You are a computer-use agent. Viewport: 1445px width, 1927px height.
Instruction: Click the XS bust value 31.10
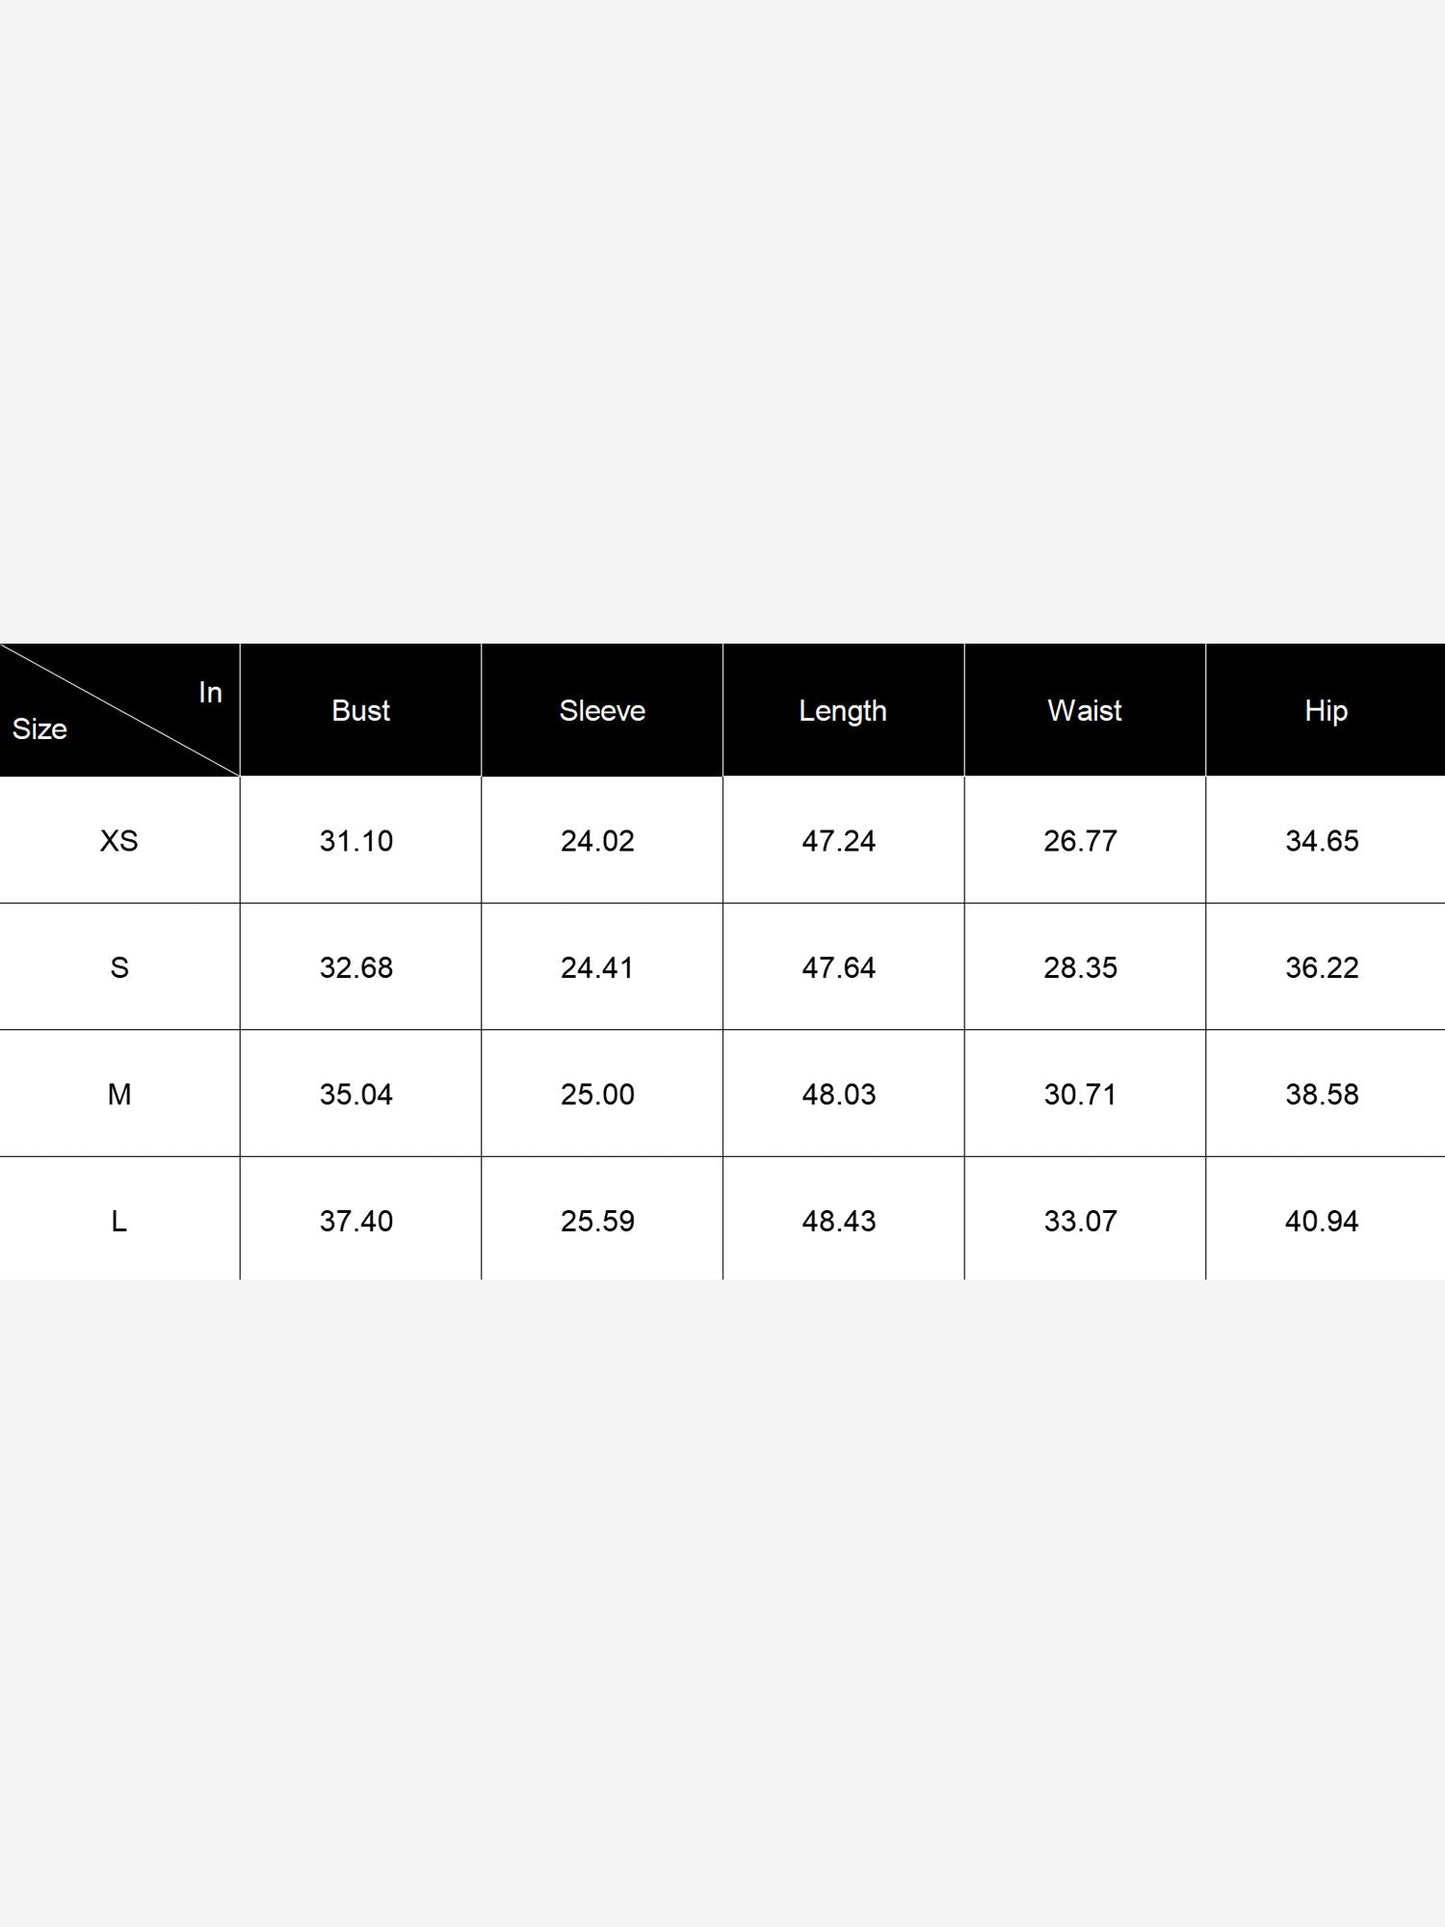click(356, 841)
